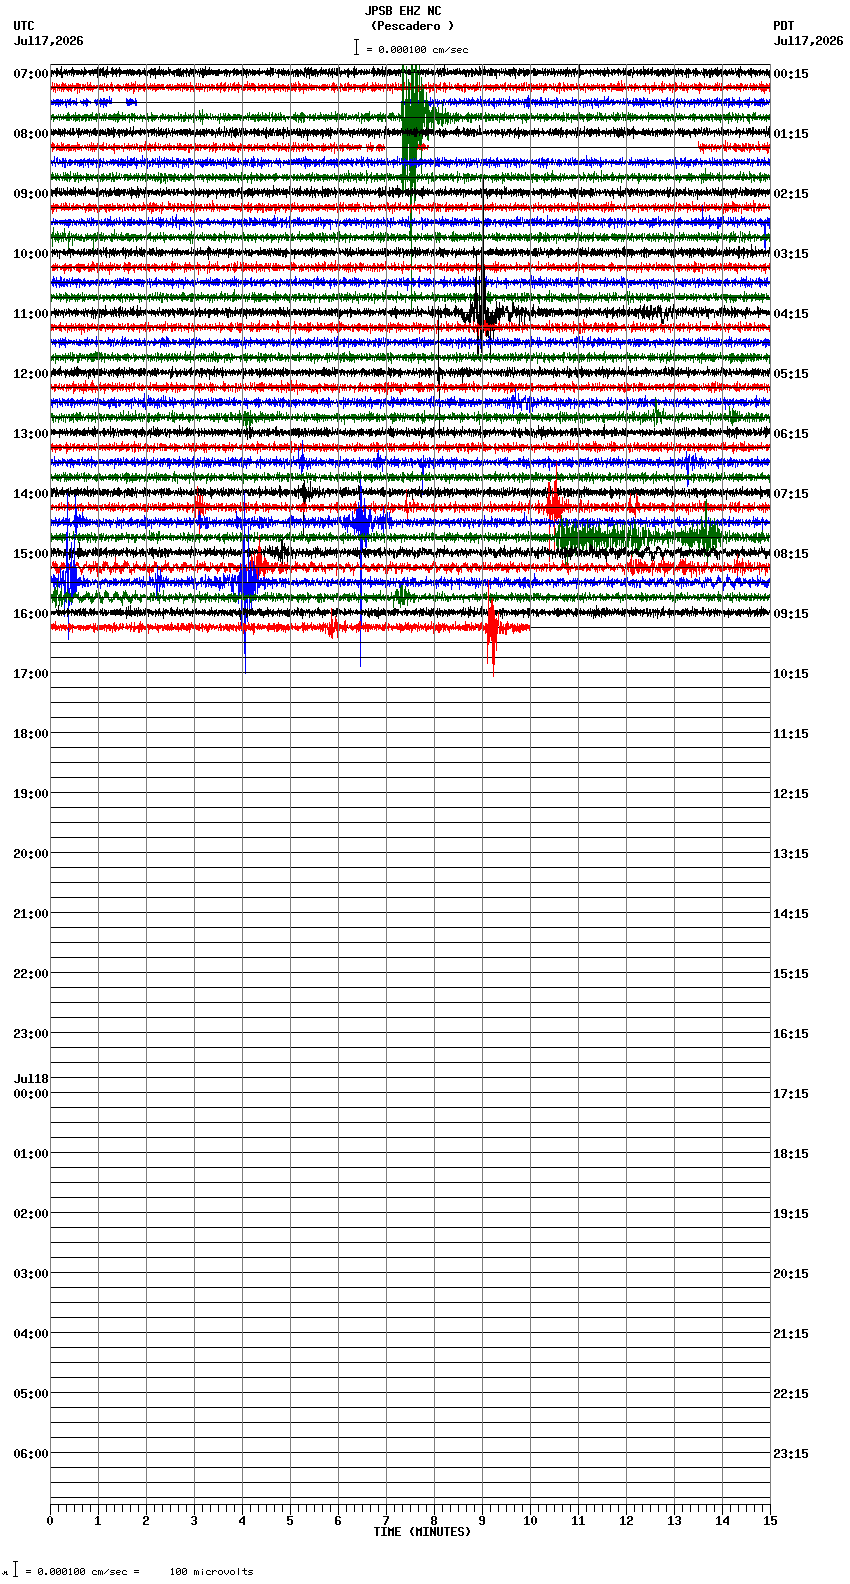Select the 13:00 UTC row label

tap(31, 434)
